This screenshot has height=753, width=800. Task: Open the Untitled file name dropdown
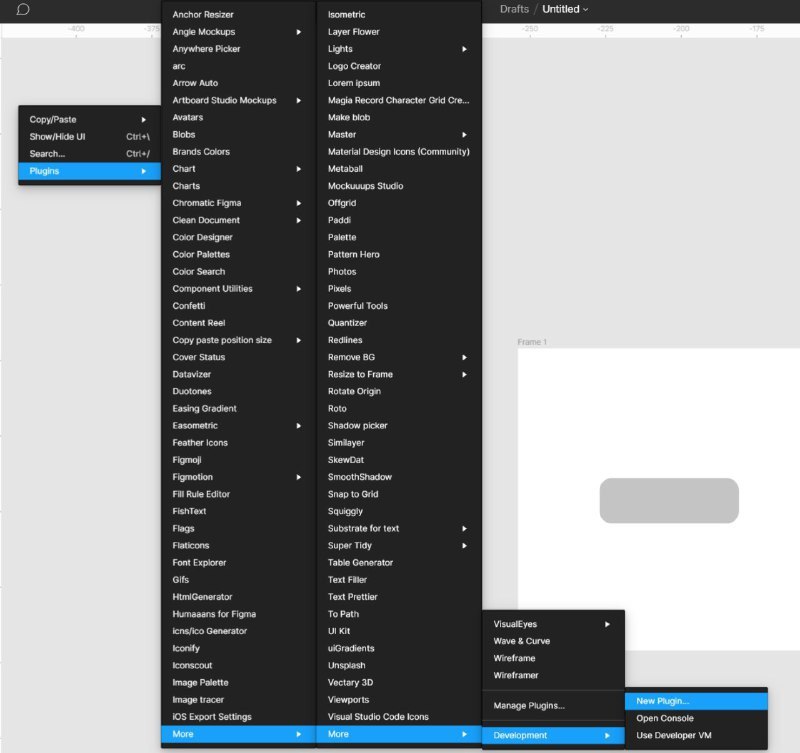[565, 9]
